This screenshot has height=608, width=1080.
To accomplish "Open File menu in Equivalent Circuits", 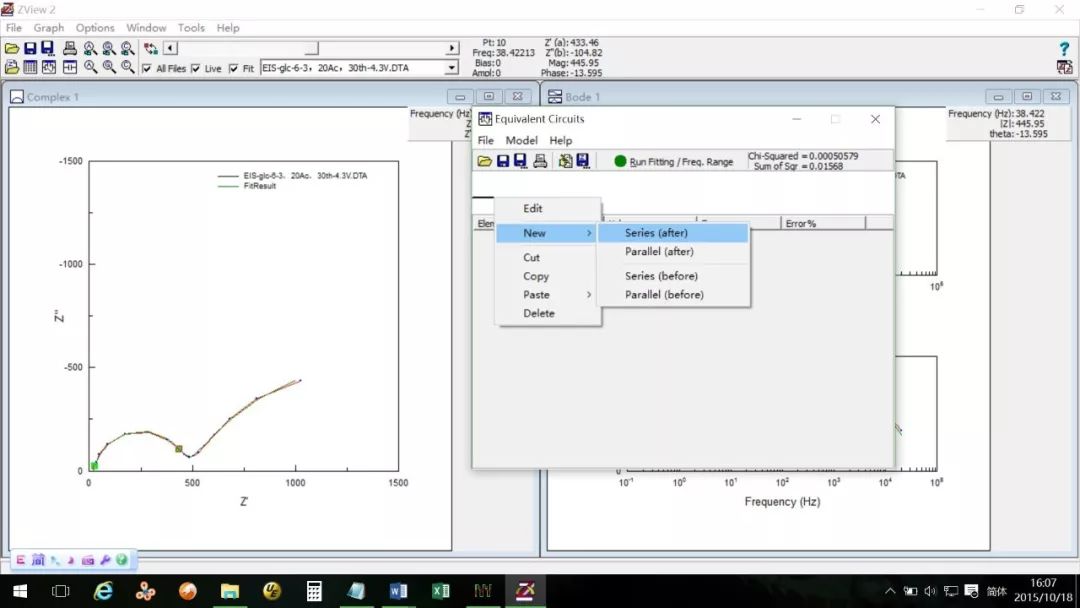I will pos(486,140).
